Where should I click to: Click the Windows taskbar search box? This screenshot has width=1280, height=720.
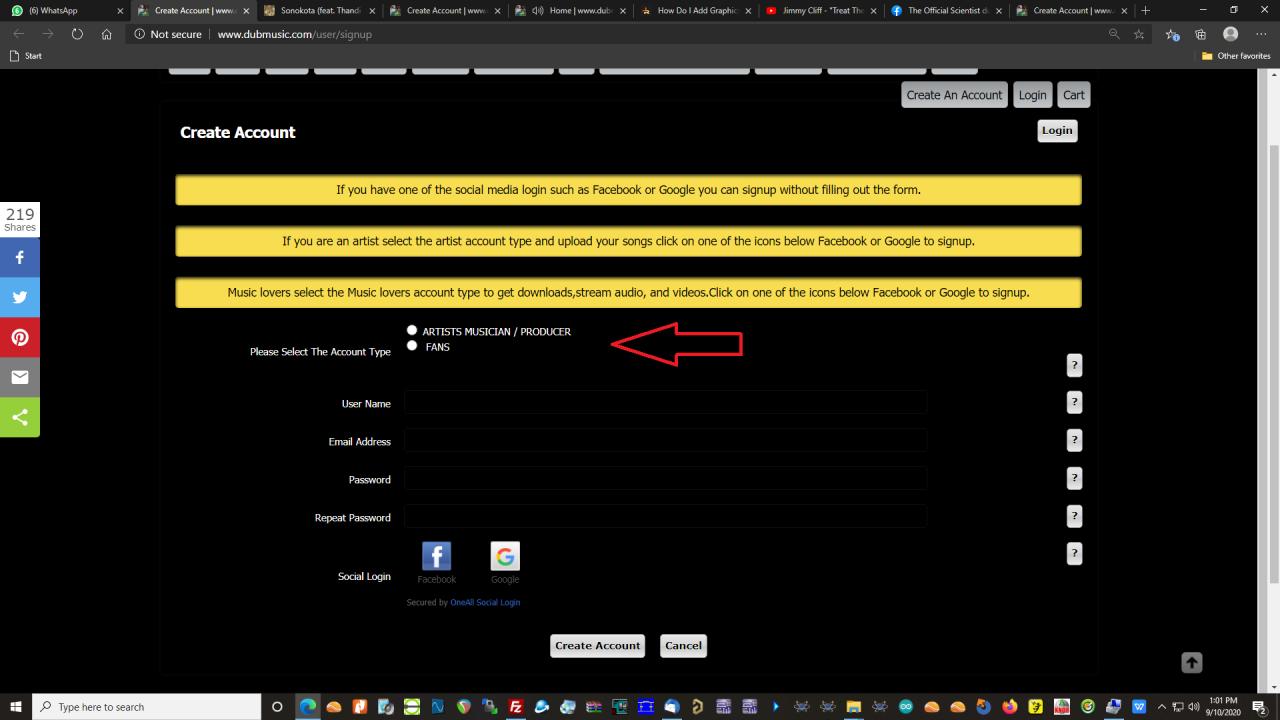pyautogui.click(x=147, y=707)
